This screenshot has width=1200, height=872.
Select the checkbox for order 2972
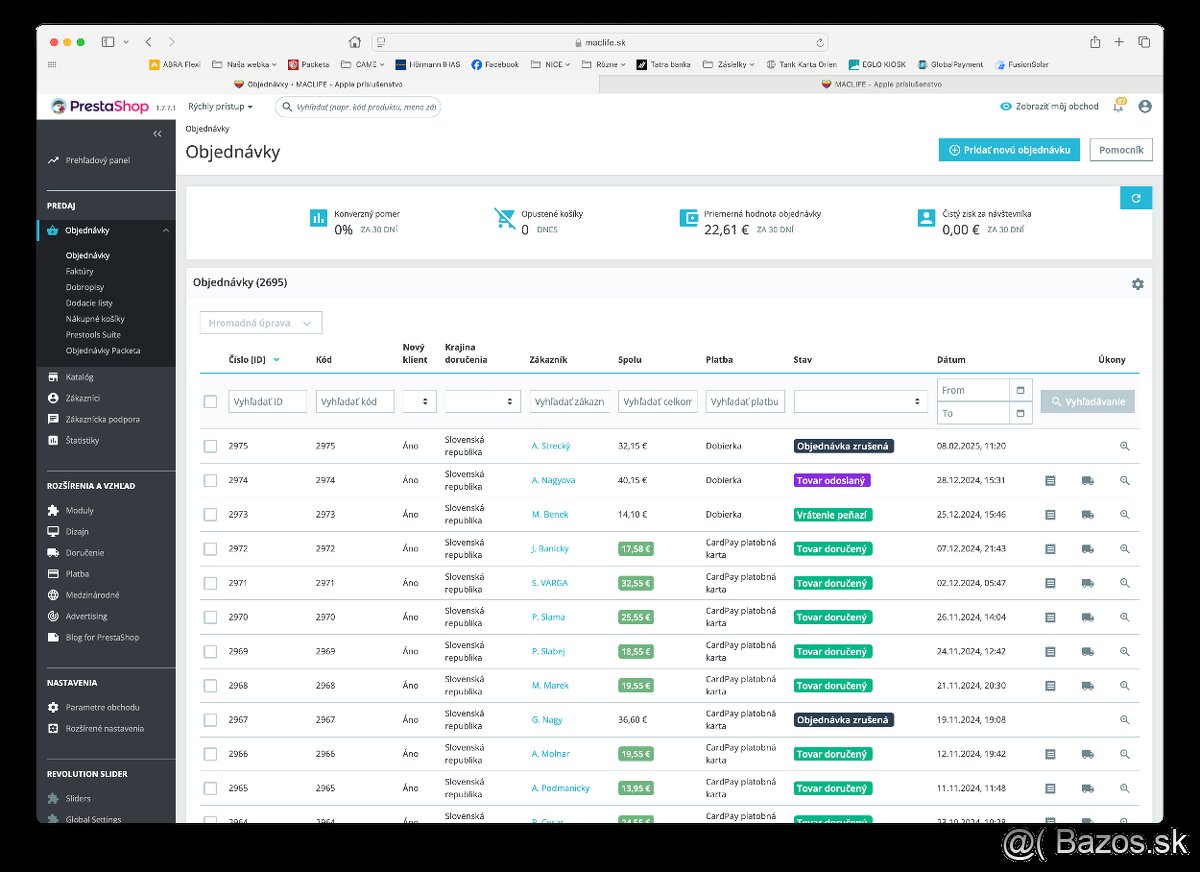pos(210,549)
